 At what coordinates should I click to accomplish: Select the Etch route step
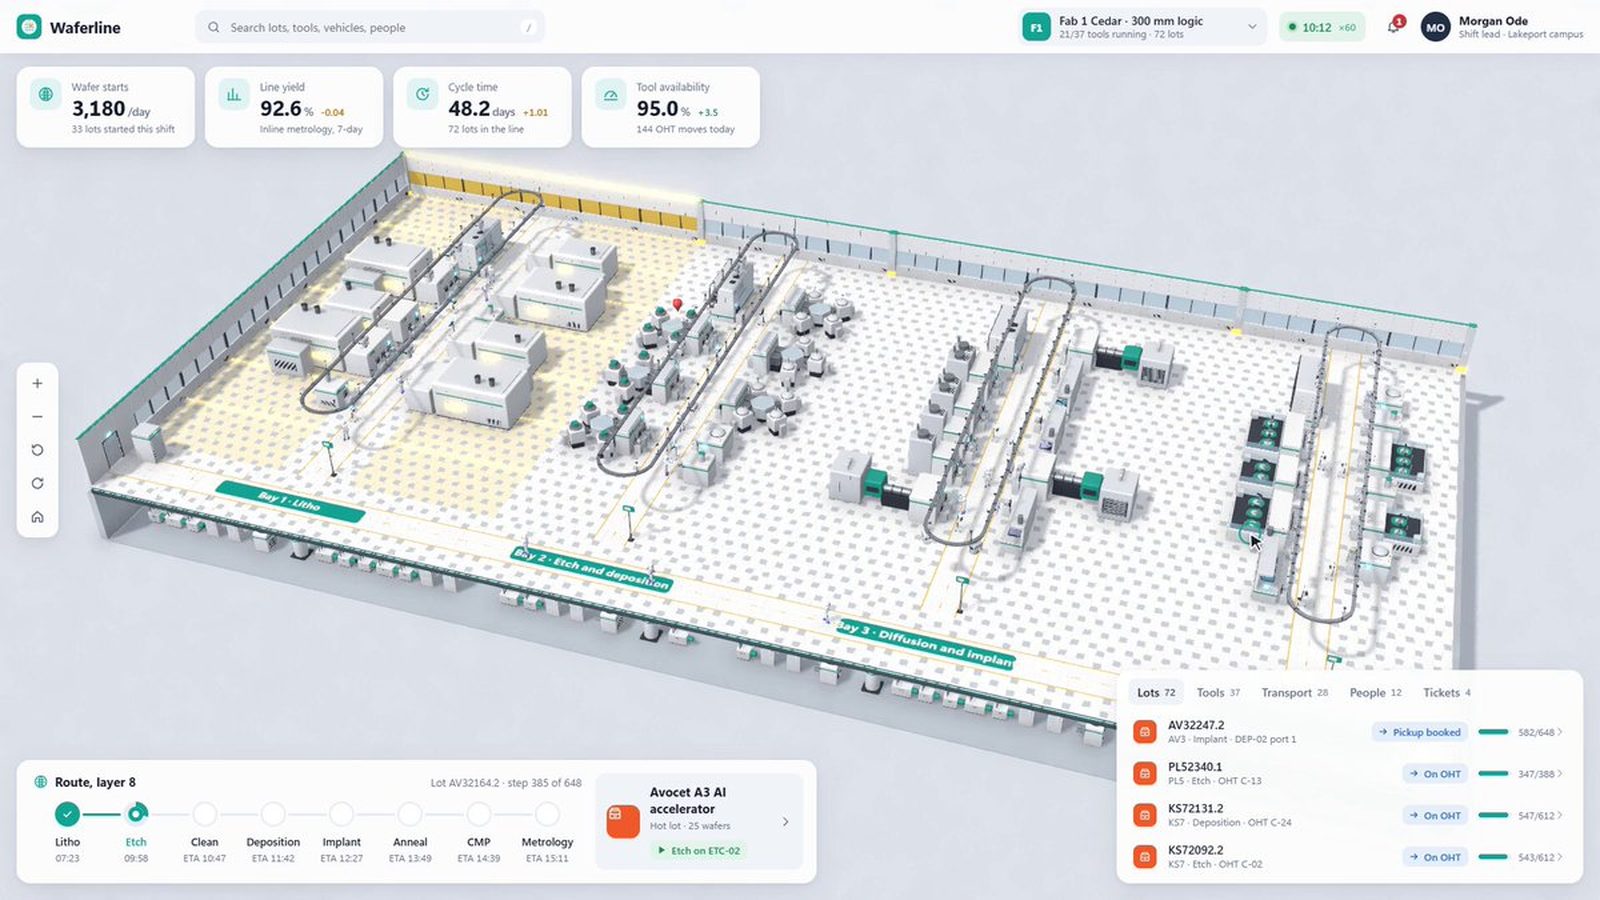click(136, 814)
